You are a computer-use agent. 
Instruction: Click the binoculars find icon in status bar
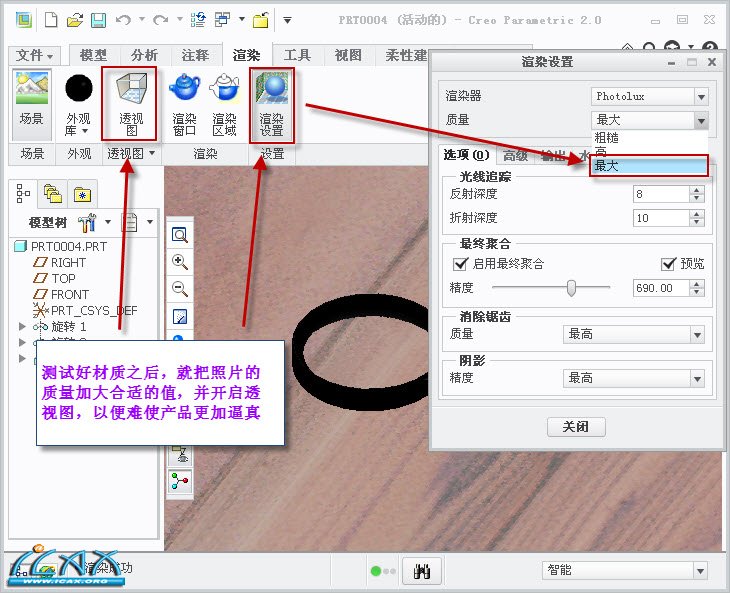click(422, 571)
